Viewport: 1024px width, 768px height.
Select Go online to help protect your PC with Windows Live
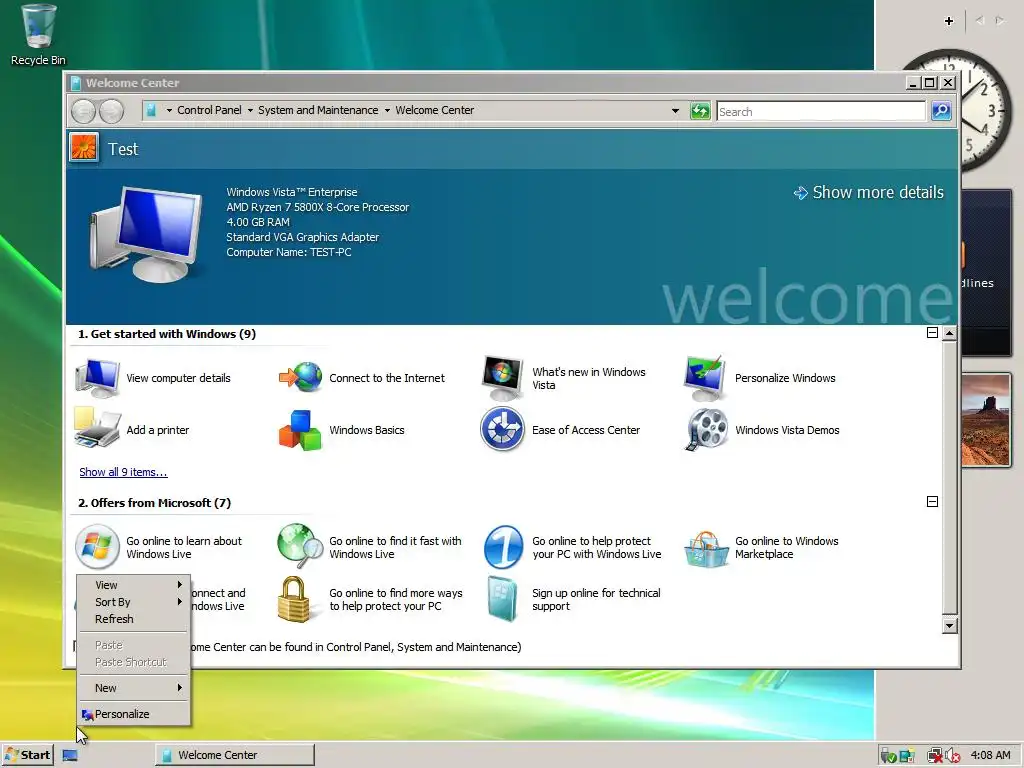(572, 547)
